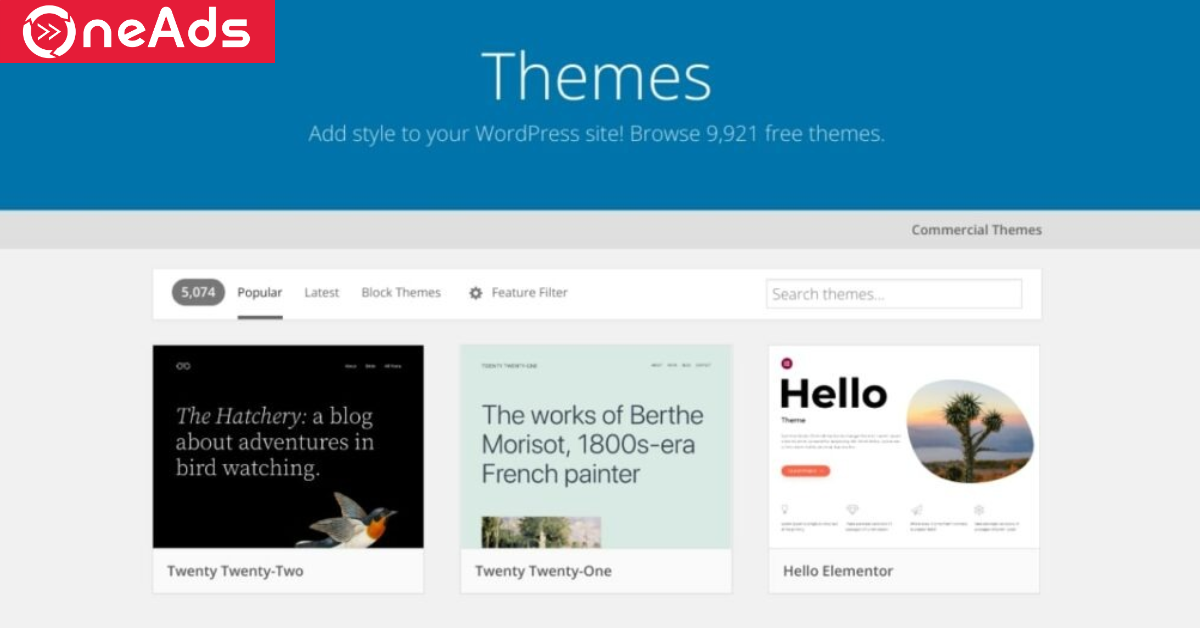Click the OneAds logo

click(x=137, y=31)
